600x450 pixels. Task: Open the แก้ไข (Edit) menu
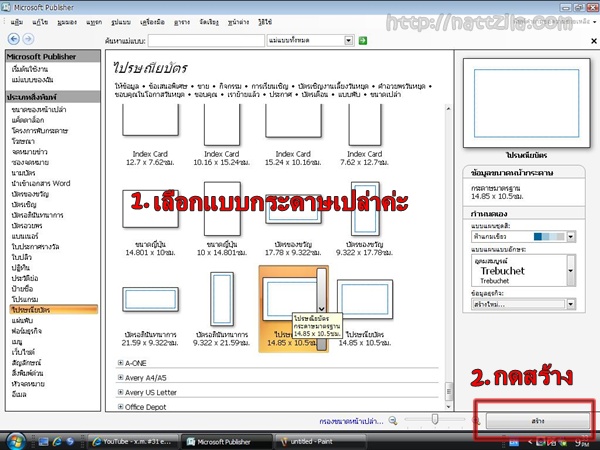pyautogui.click(x=40, y=22)
